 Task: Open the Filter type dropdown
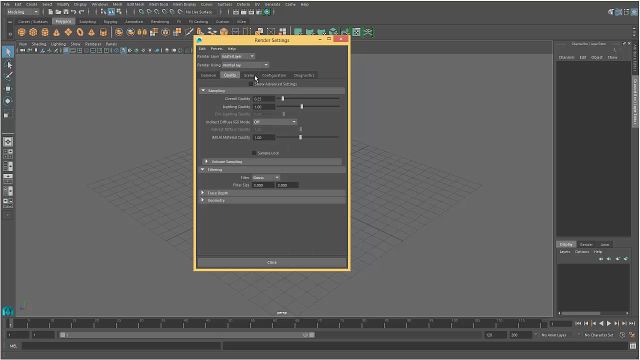[266, 178]
